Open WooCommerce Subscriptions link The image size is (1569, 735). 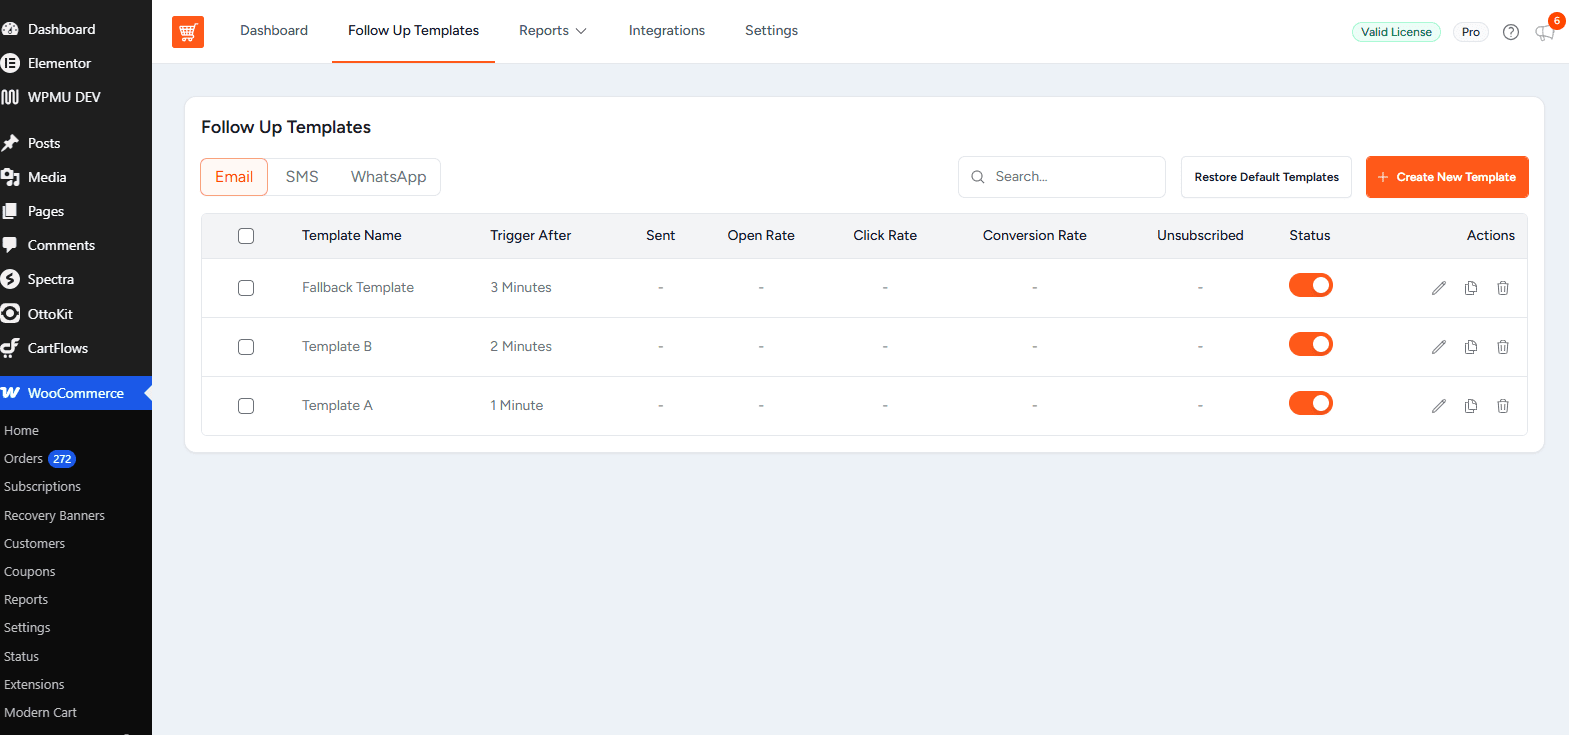pos(42,487)
